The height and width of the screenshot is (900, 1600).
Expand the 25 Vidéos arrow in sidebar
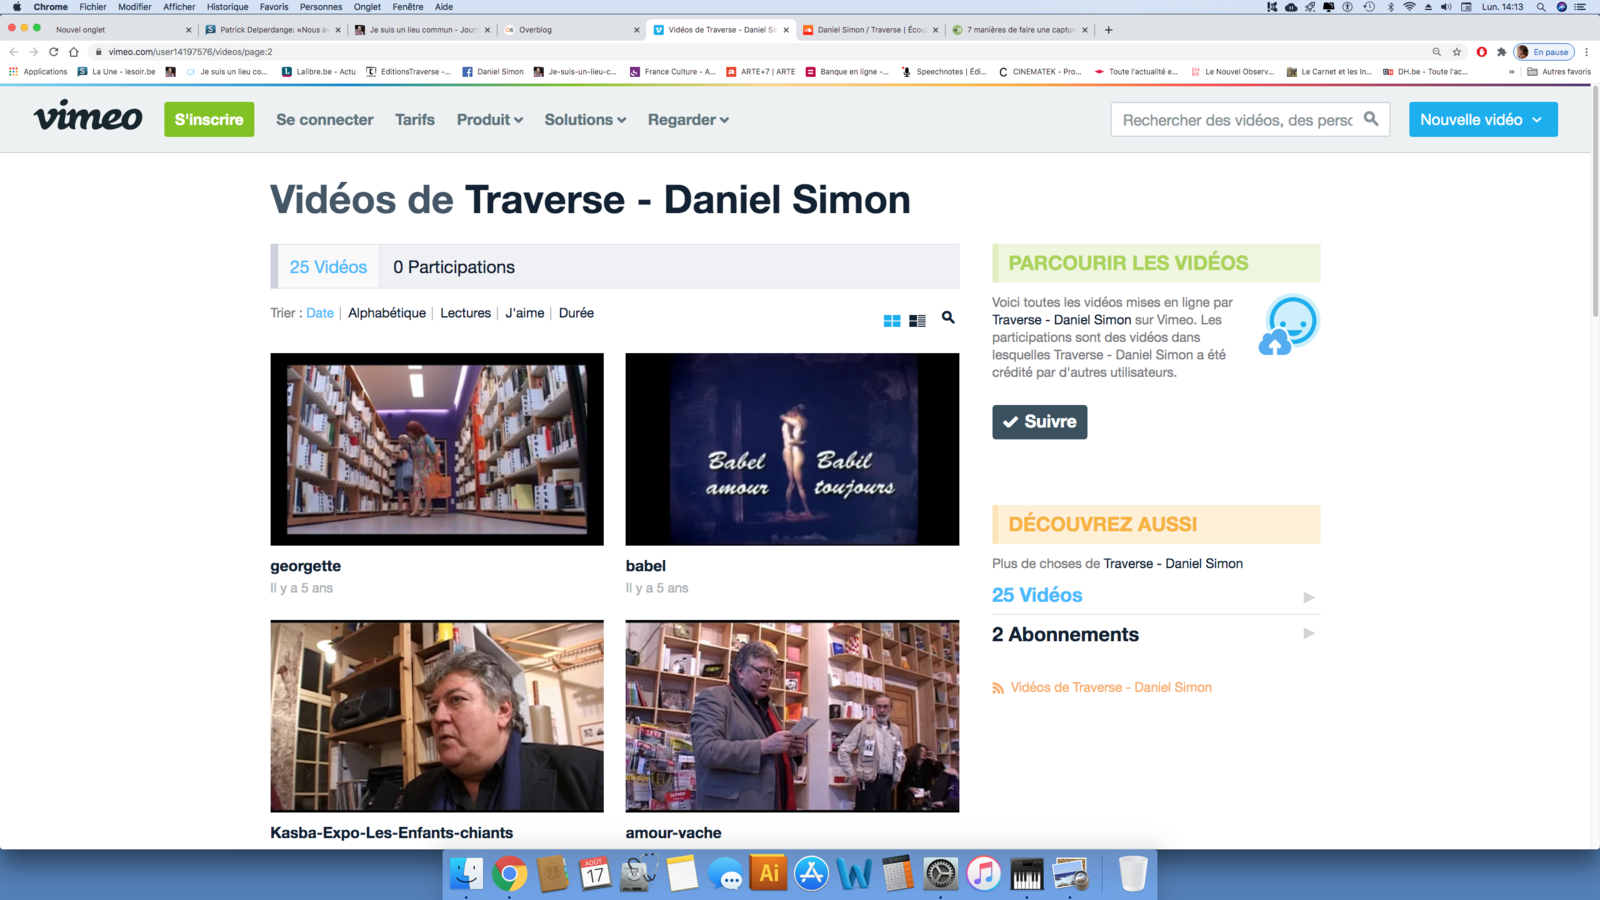pos(1308,597)
